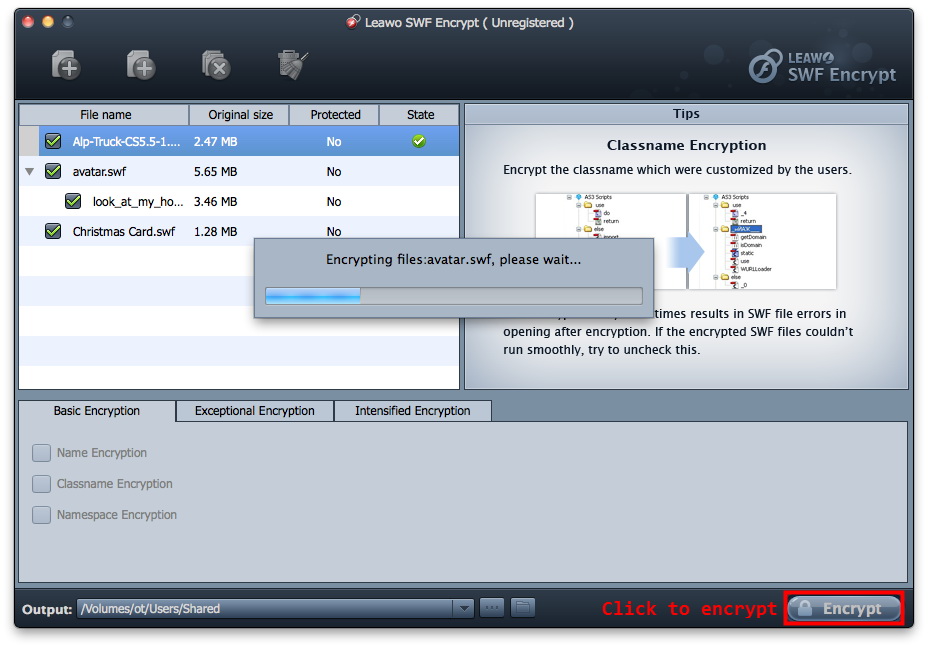Image resolution: width=928 pixels, height=648 pixels.
Task: Uncheck the avatar.swf checkbox
Action: pos(53,172)
